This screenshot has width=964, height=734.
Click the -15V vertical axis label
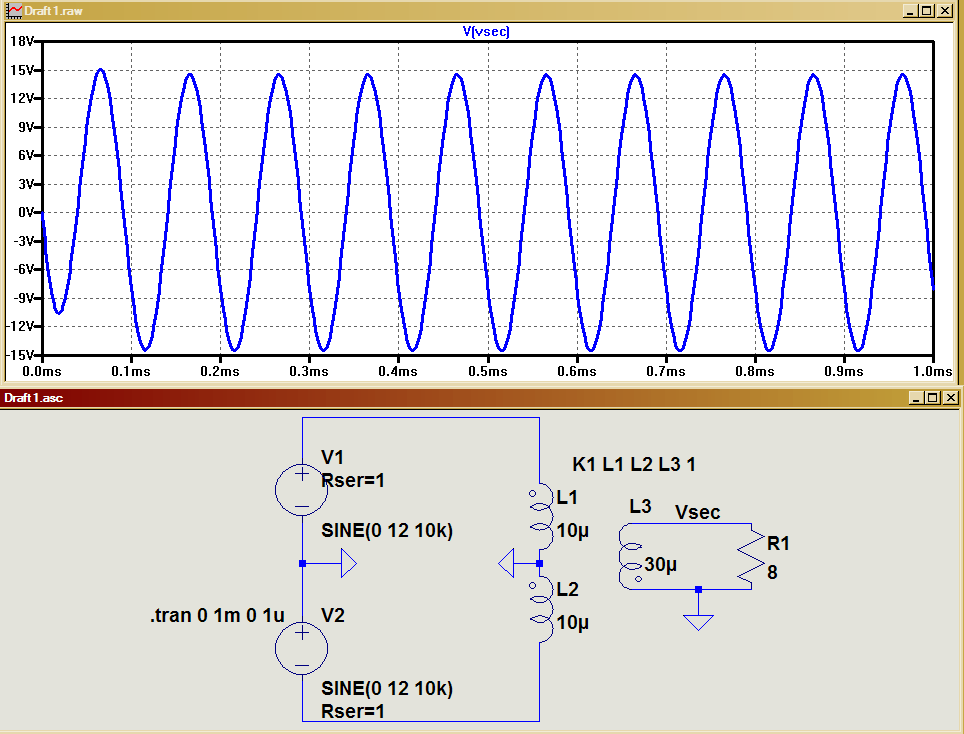click(20, 355)
